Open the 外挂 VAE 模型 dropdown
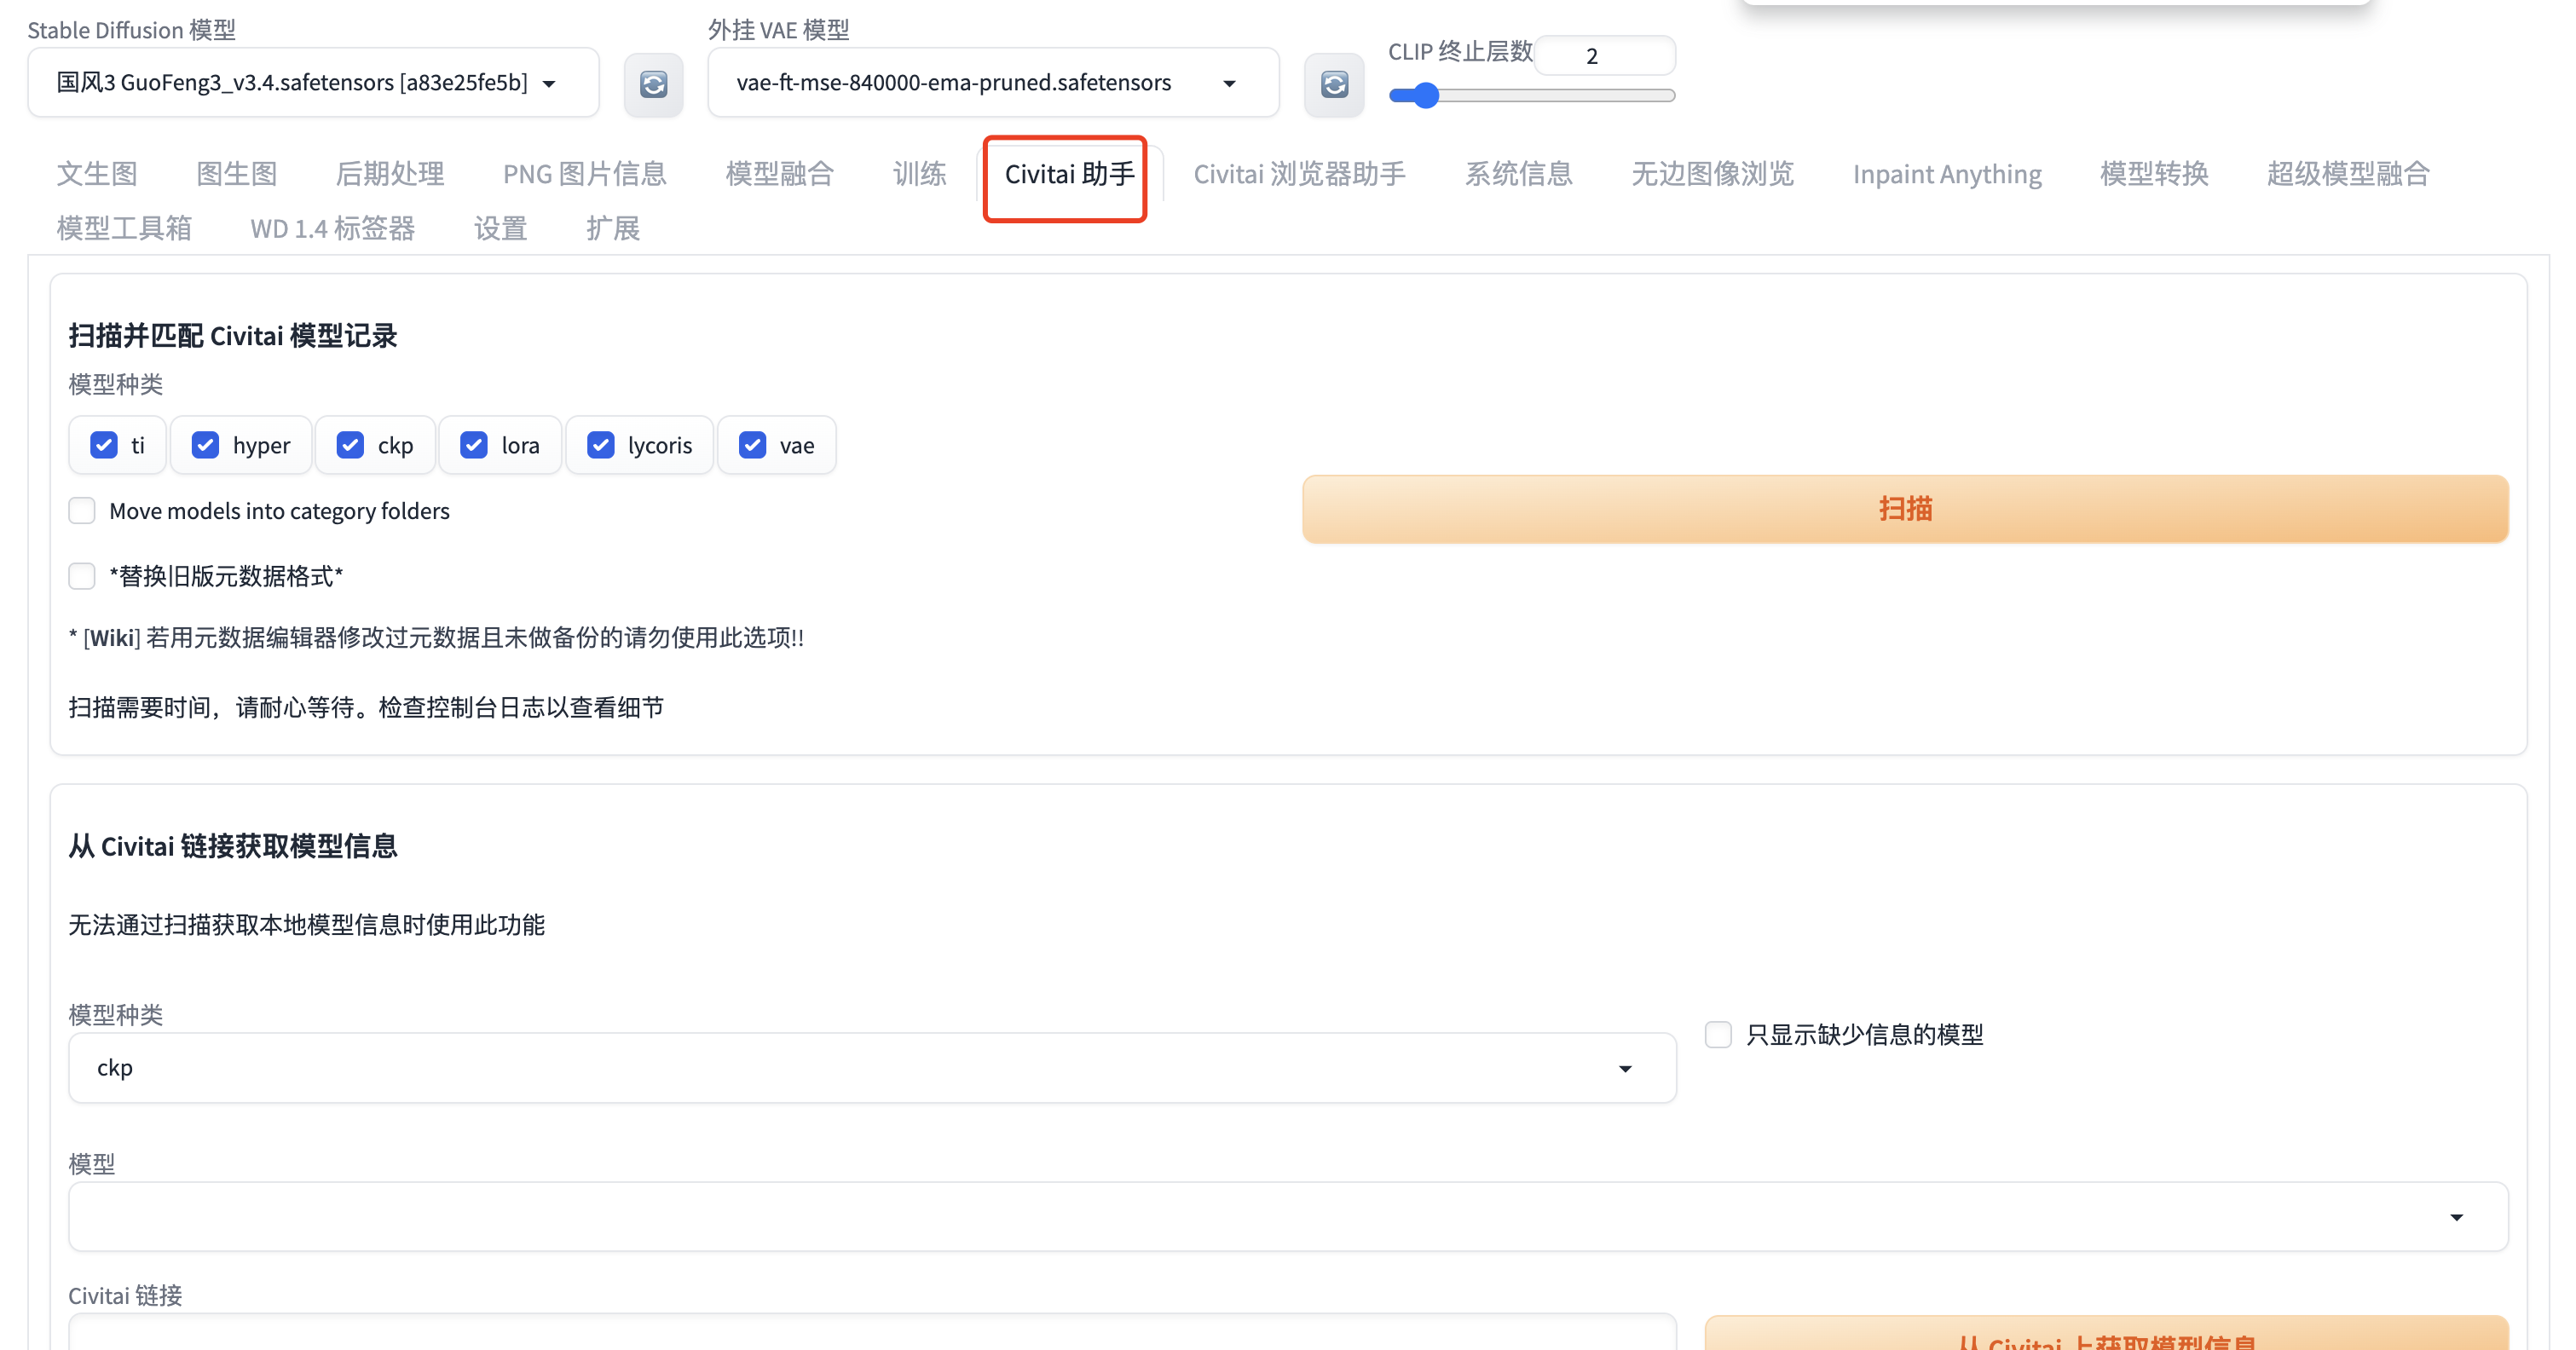 (992, 83)
